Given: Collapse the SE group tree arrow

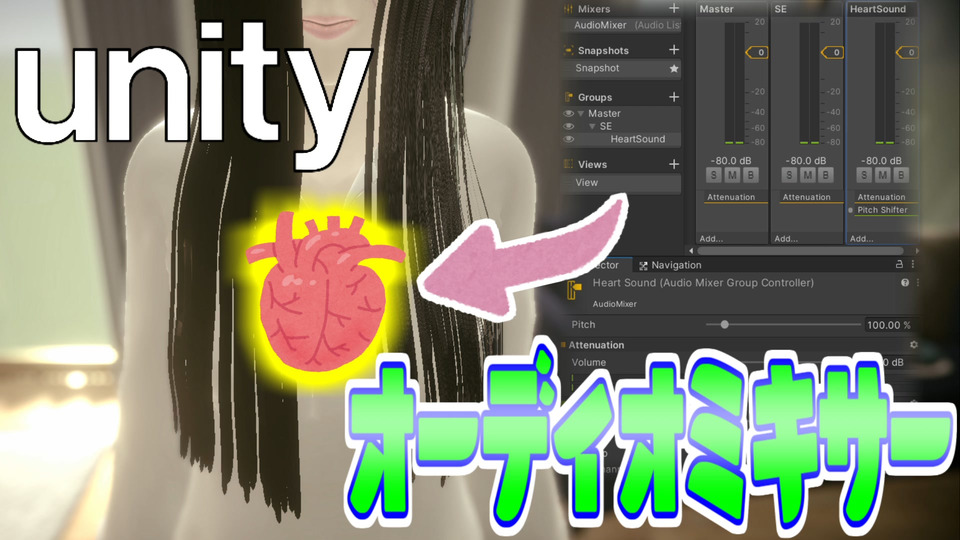Looking at the screenshot, I should (x=592, y=126).
